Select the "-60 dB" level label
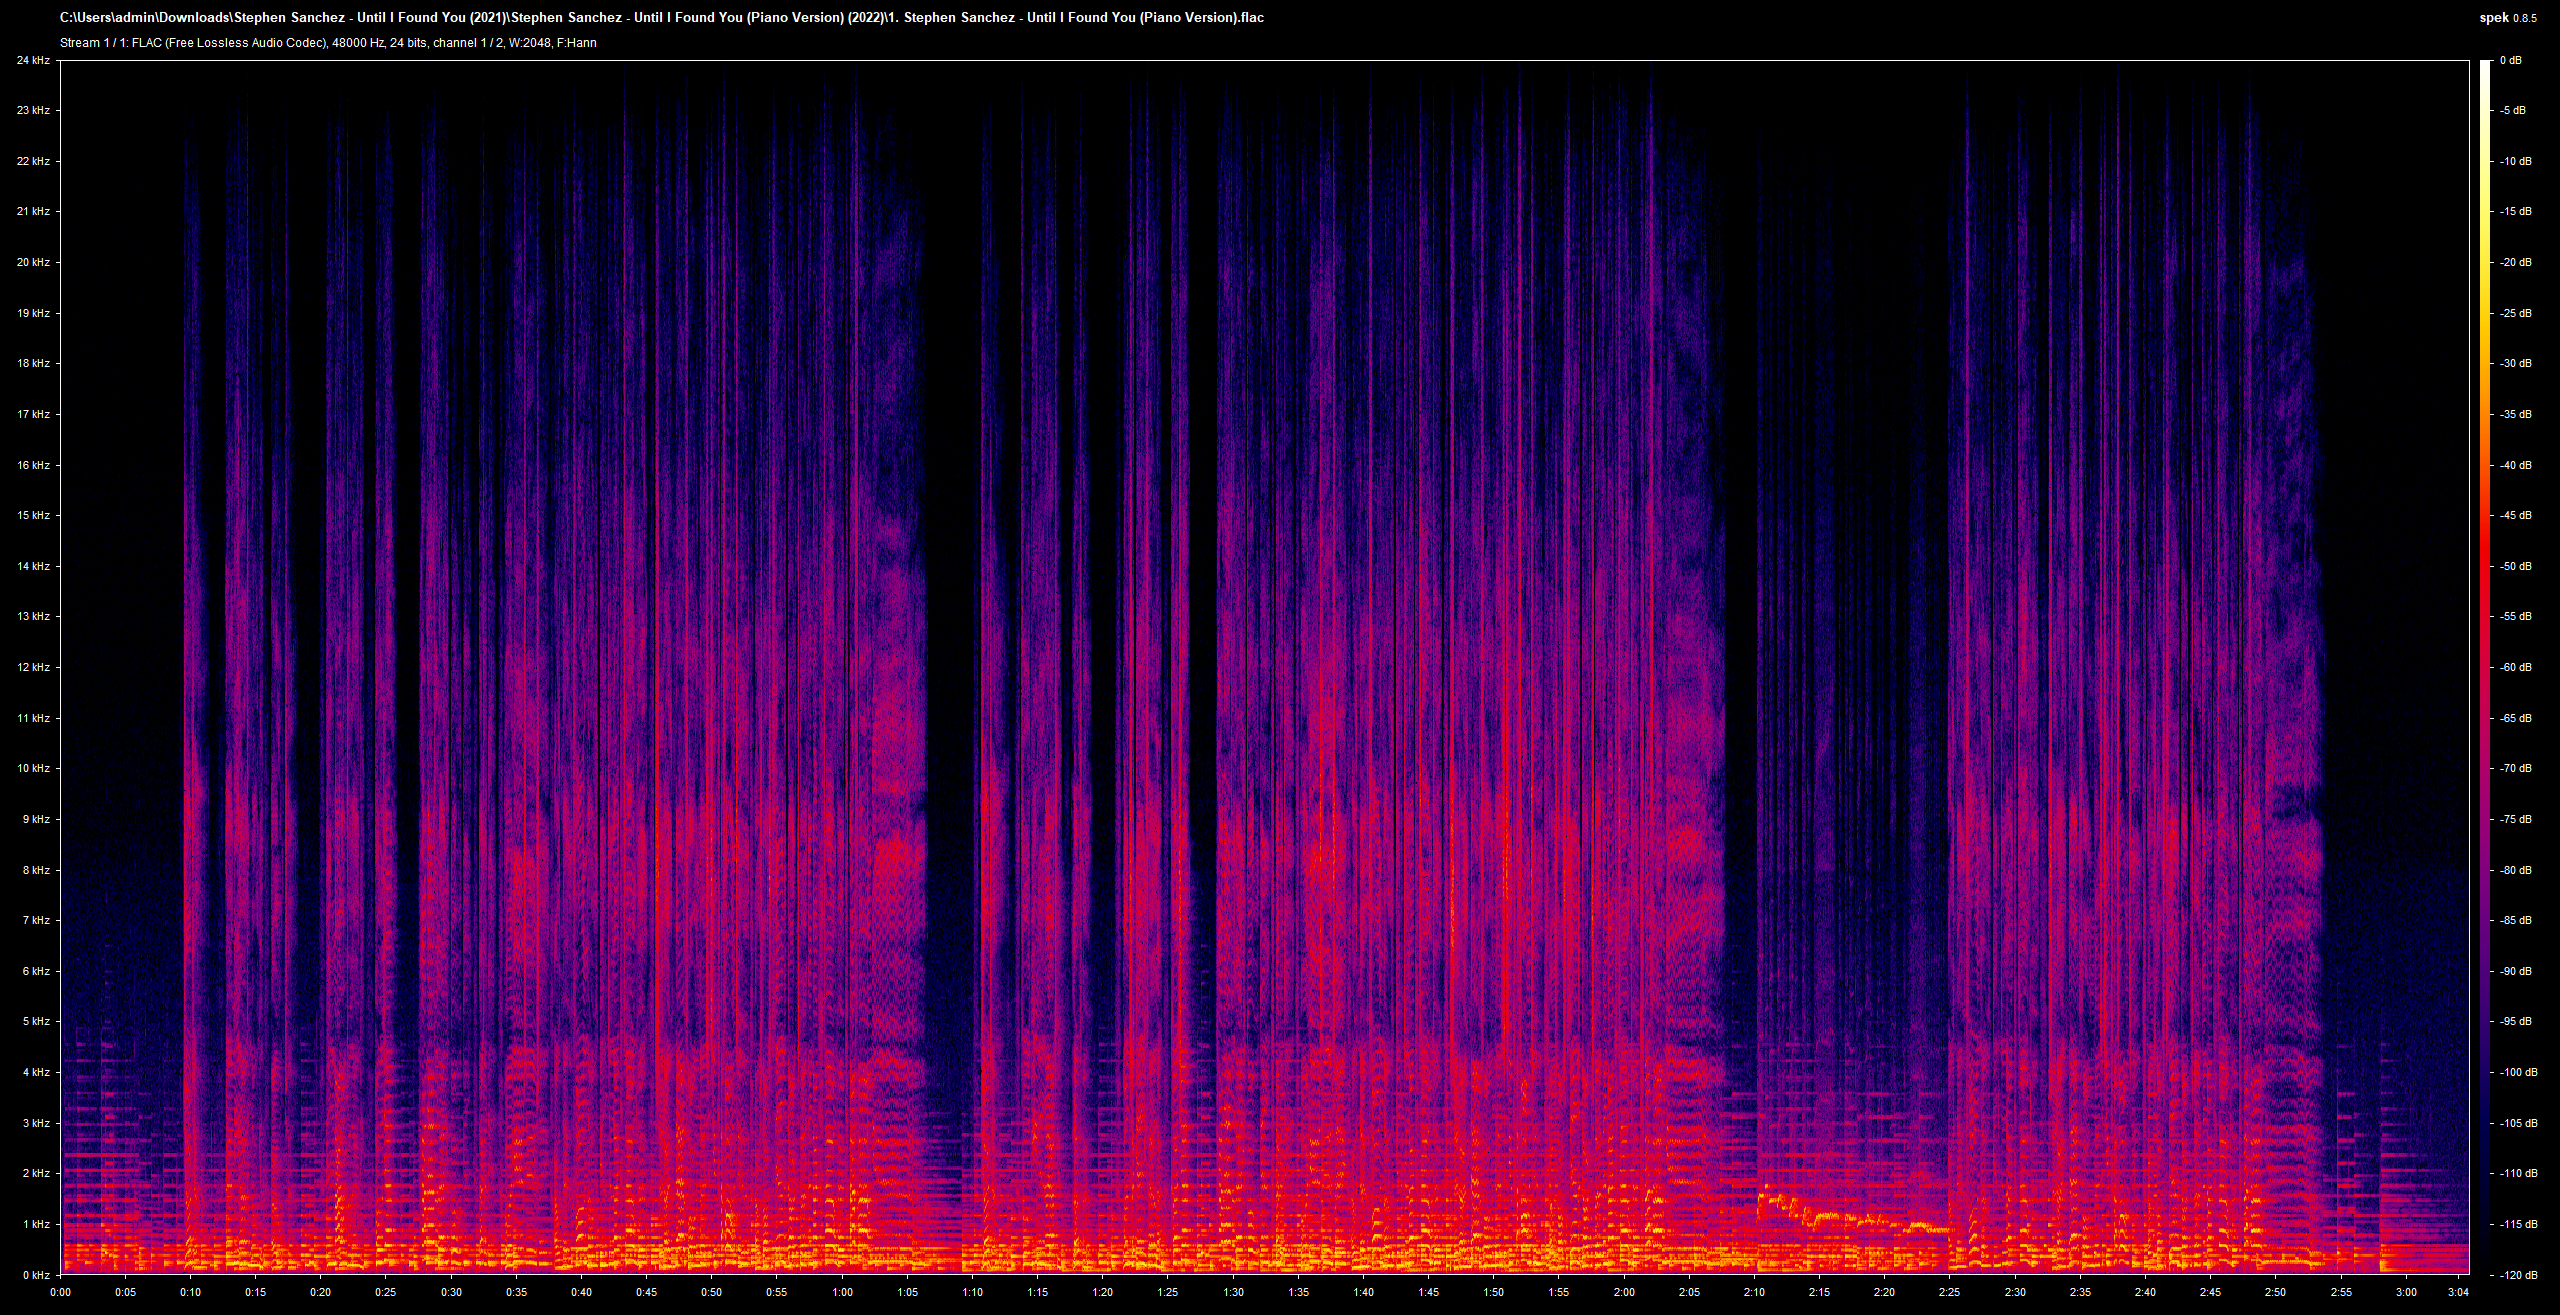The image size is (2560, 1315). pyautogui.click(x=2515, y=668)
